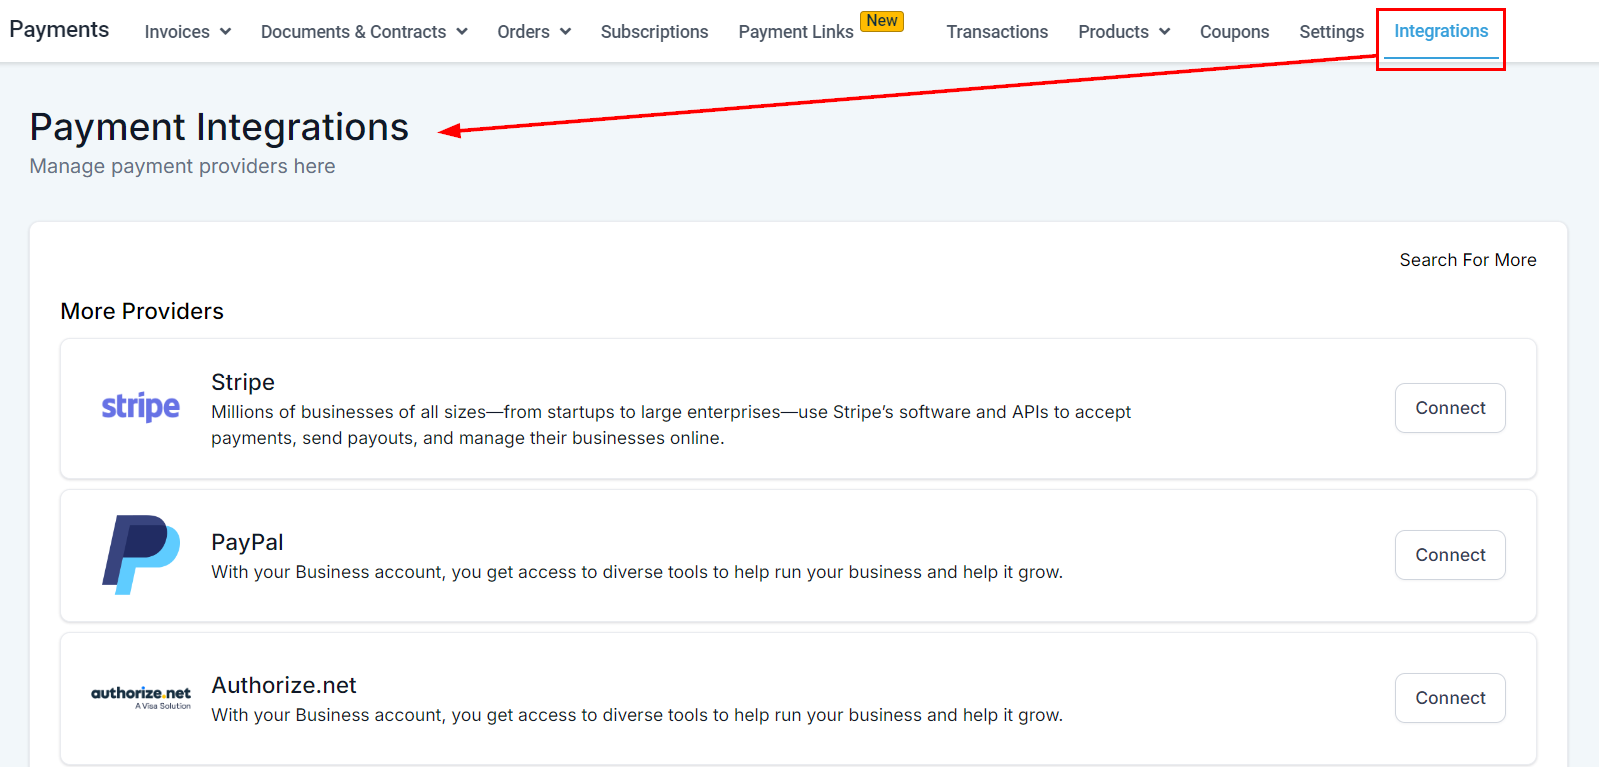Click the PayPal provider name
This screenshot has width=1599, height=767.
pyautogui.click(x=247, y=542)
